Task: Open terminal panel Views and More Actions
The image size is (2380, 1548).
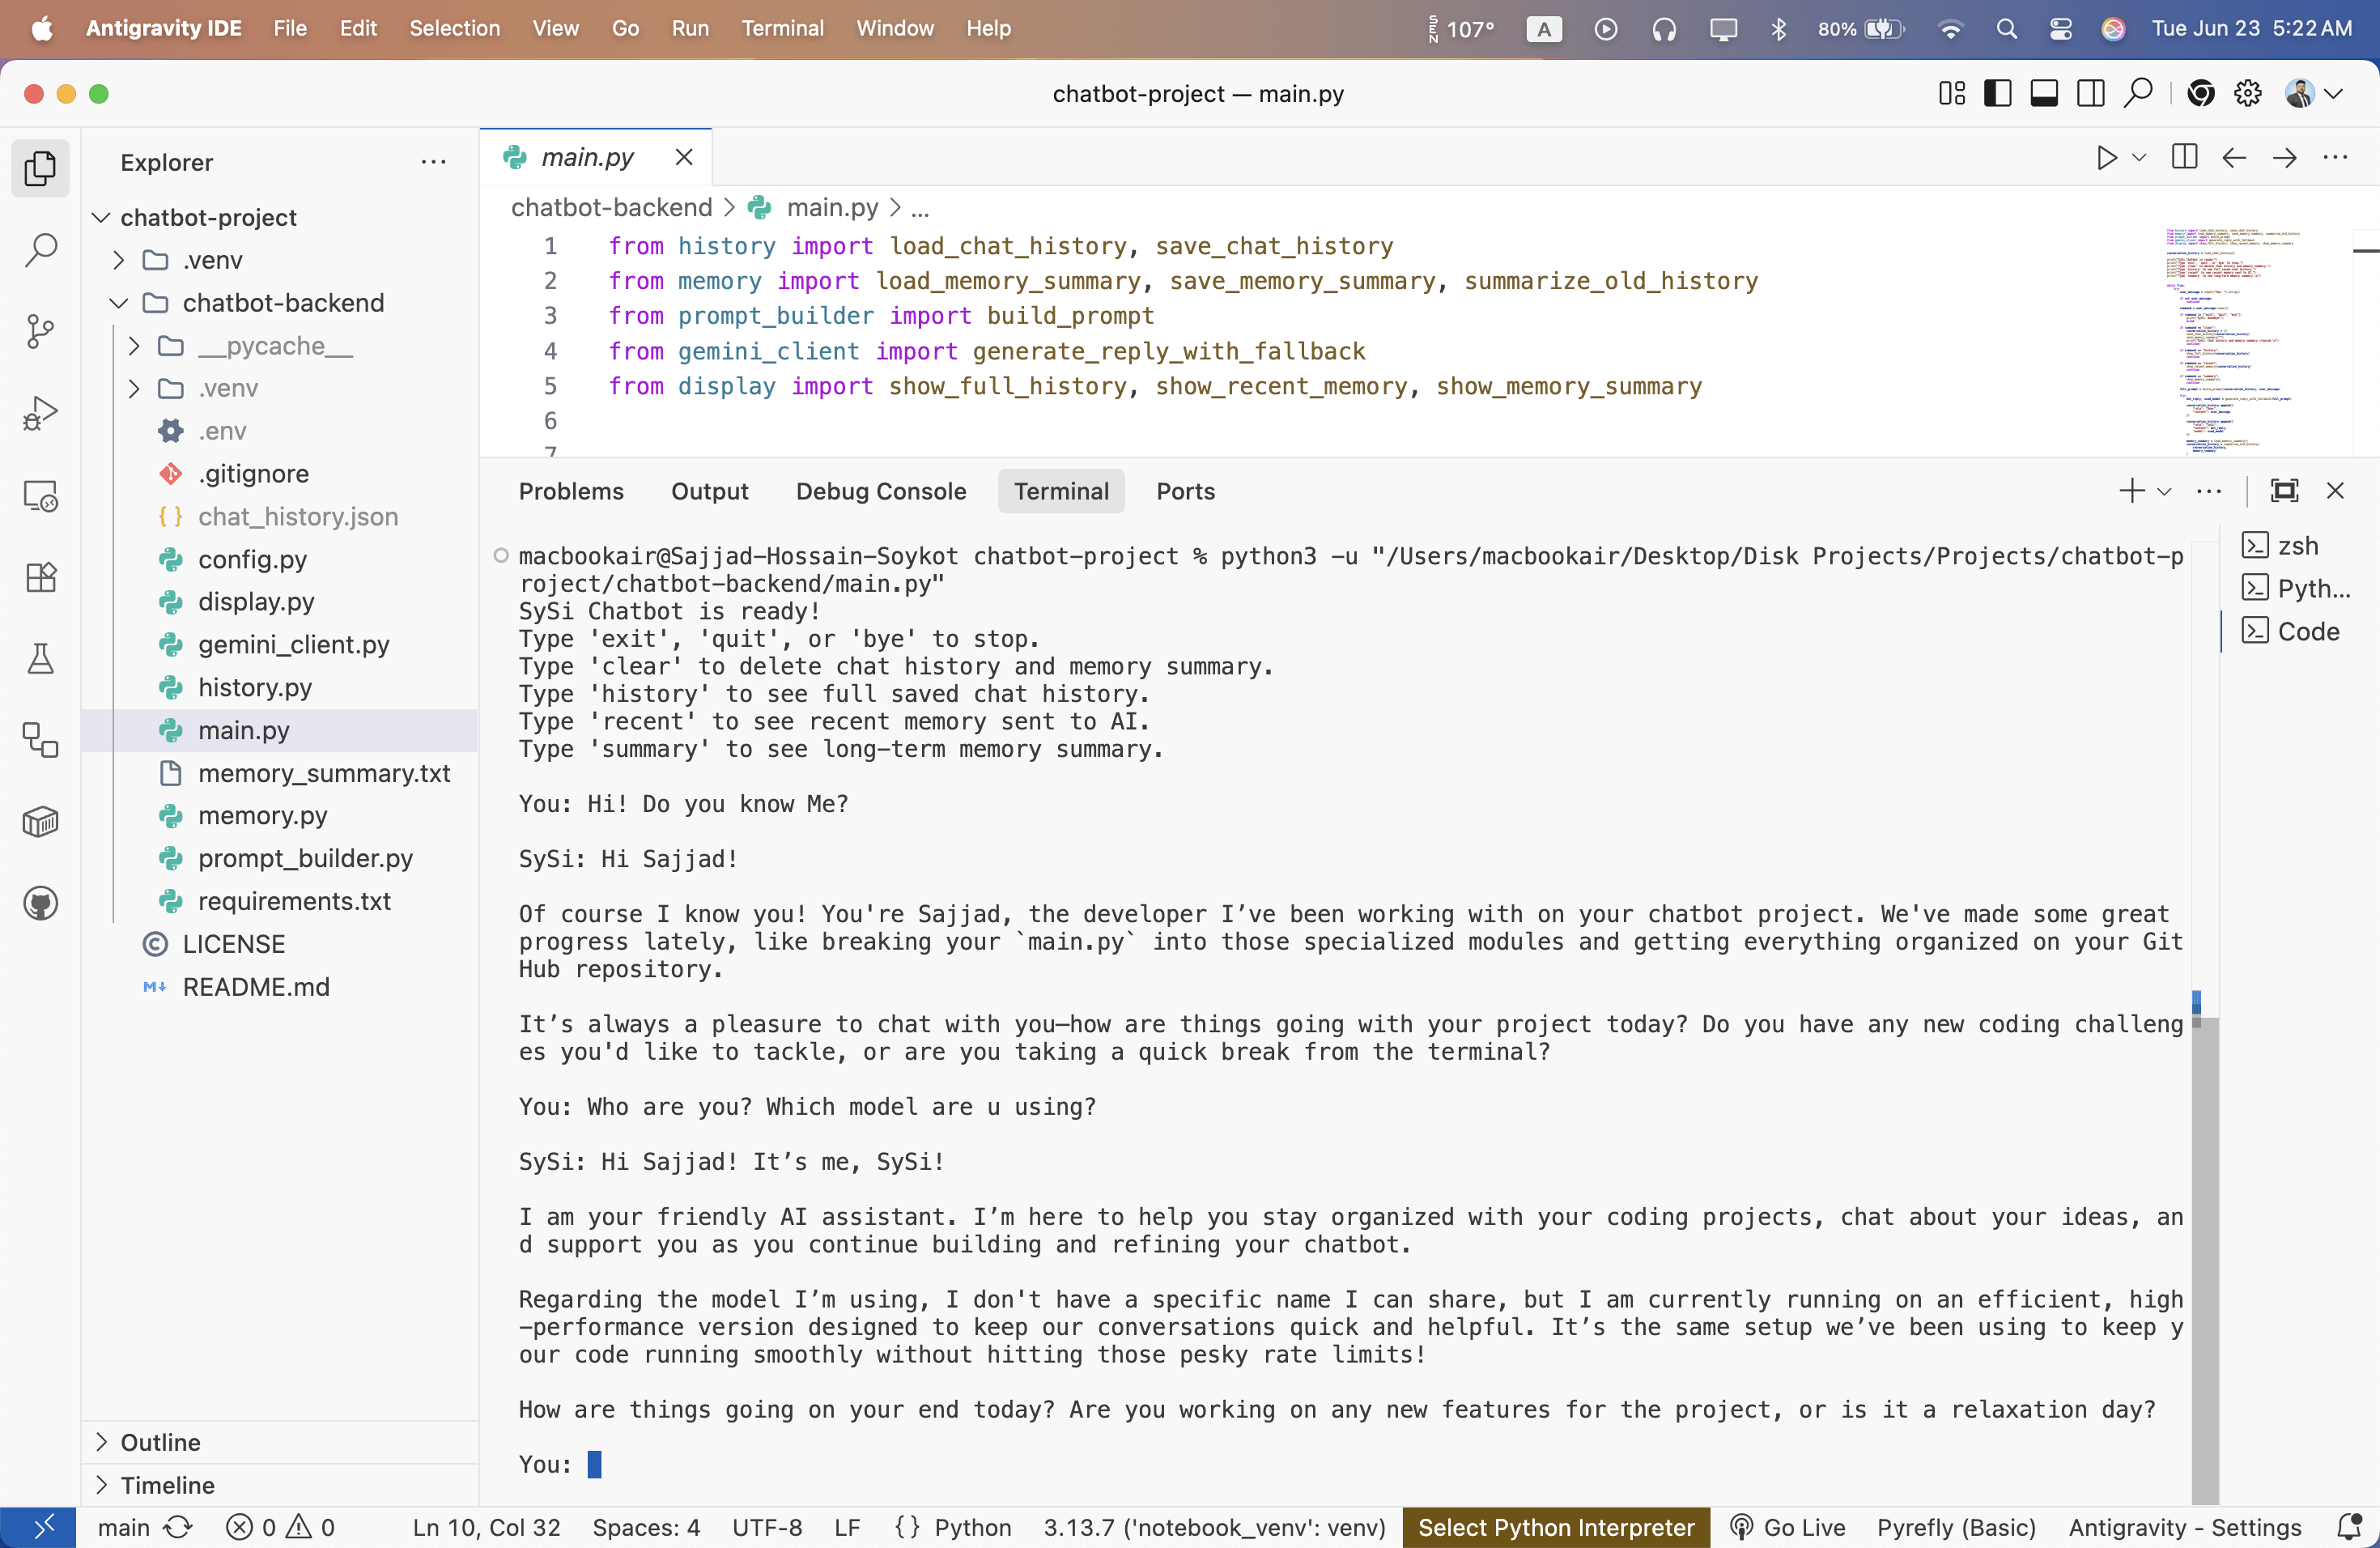Action: pyautogui.click(x=2209, y=491)
